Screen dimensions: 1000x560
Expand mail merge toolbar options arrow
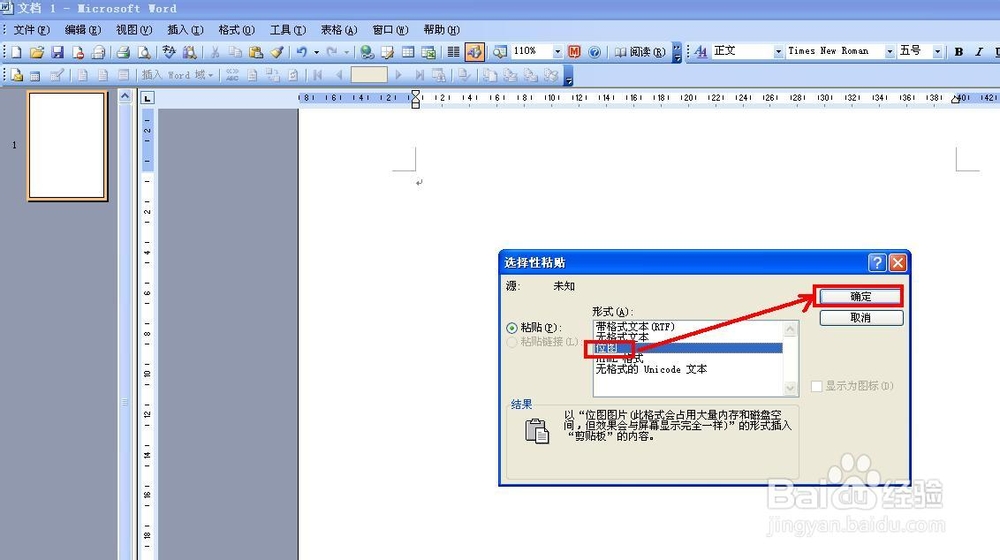[568, 76]
